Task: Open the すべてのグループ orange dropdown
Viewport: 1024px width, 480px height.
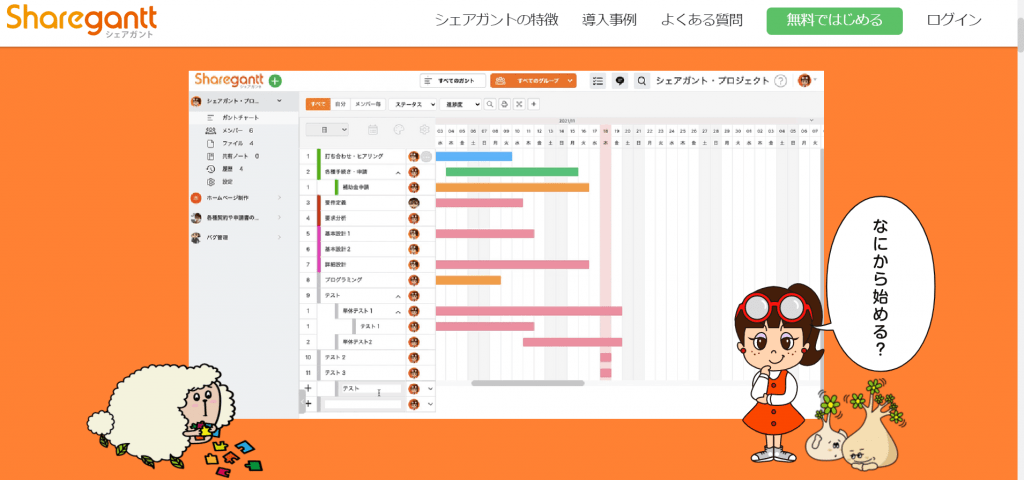Action: pyautogui.click(x=534, y=81)
